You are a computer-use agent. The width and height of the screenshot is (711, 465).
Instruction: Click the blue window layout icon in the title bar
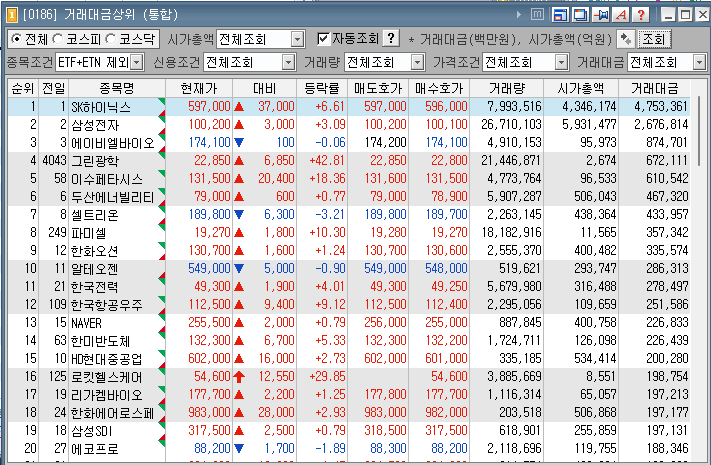[560, 15]
